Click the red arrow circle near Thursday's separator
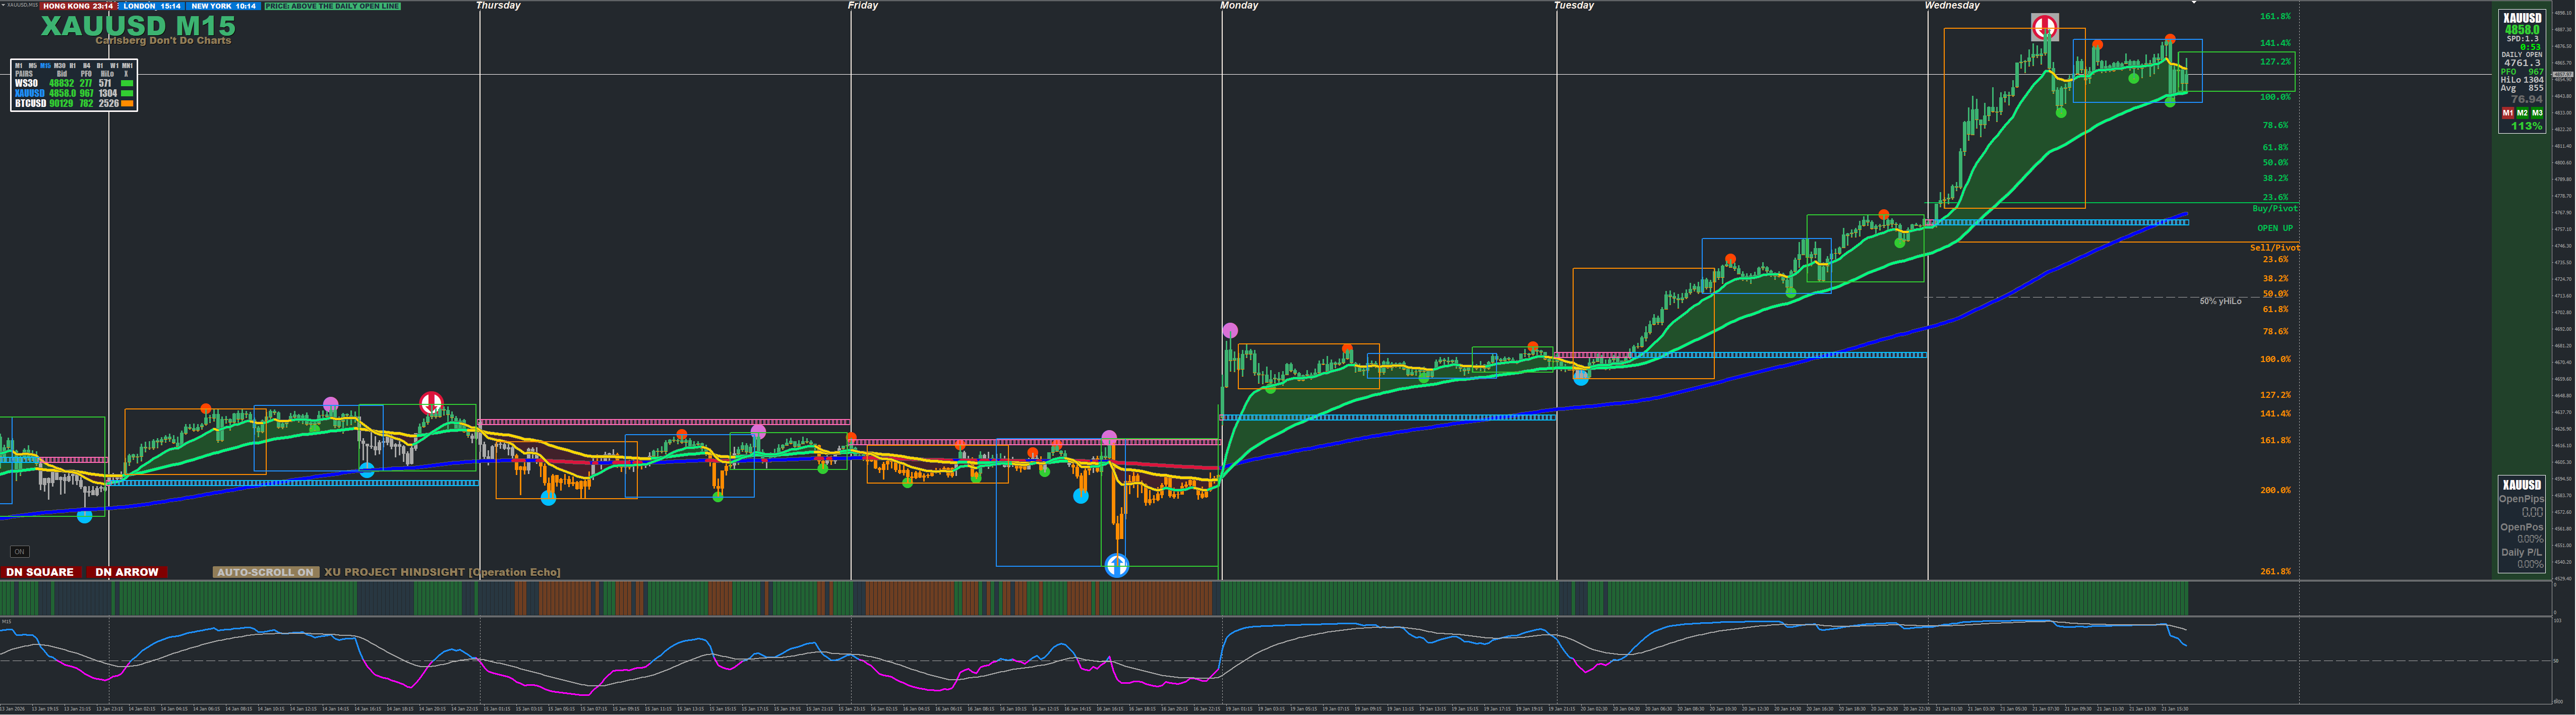The width and height of the screenshot is (2576, 715). pyautogui.click(x=431, y=403)
